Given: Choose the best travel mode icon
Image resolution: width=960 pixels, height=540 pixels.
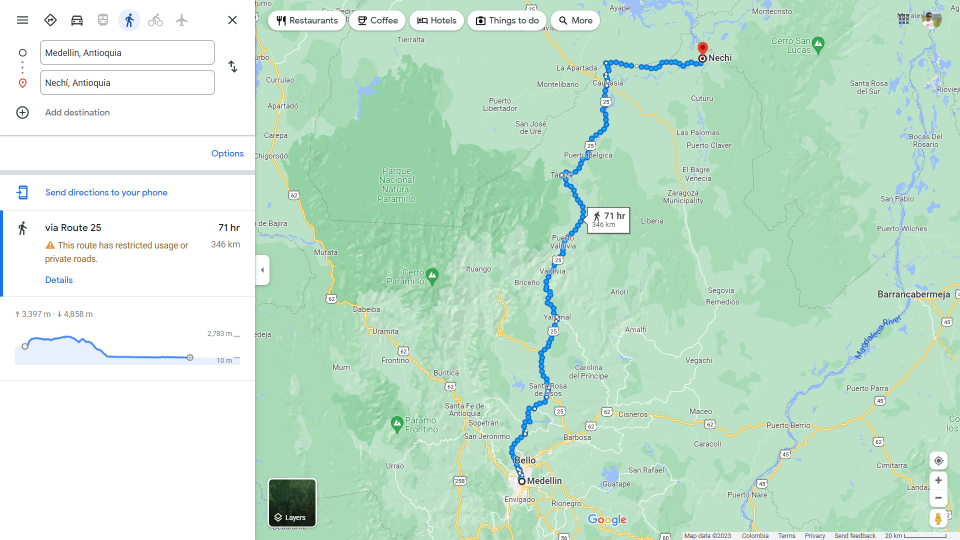Looking at the screenshot, I should pos(50,20).
